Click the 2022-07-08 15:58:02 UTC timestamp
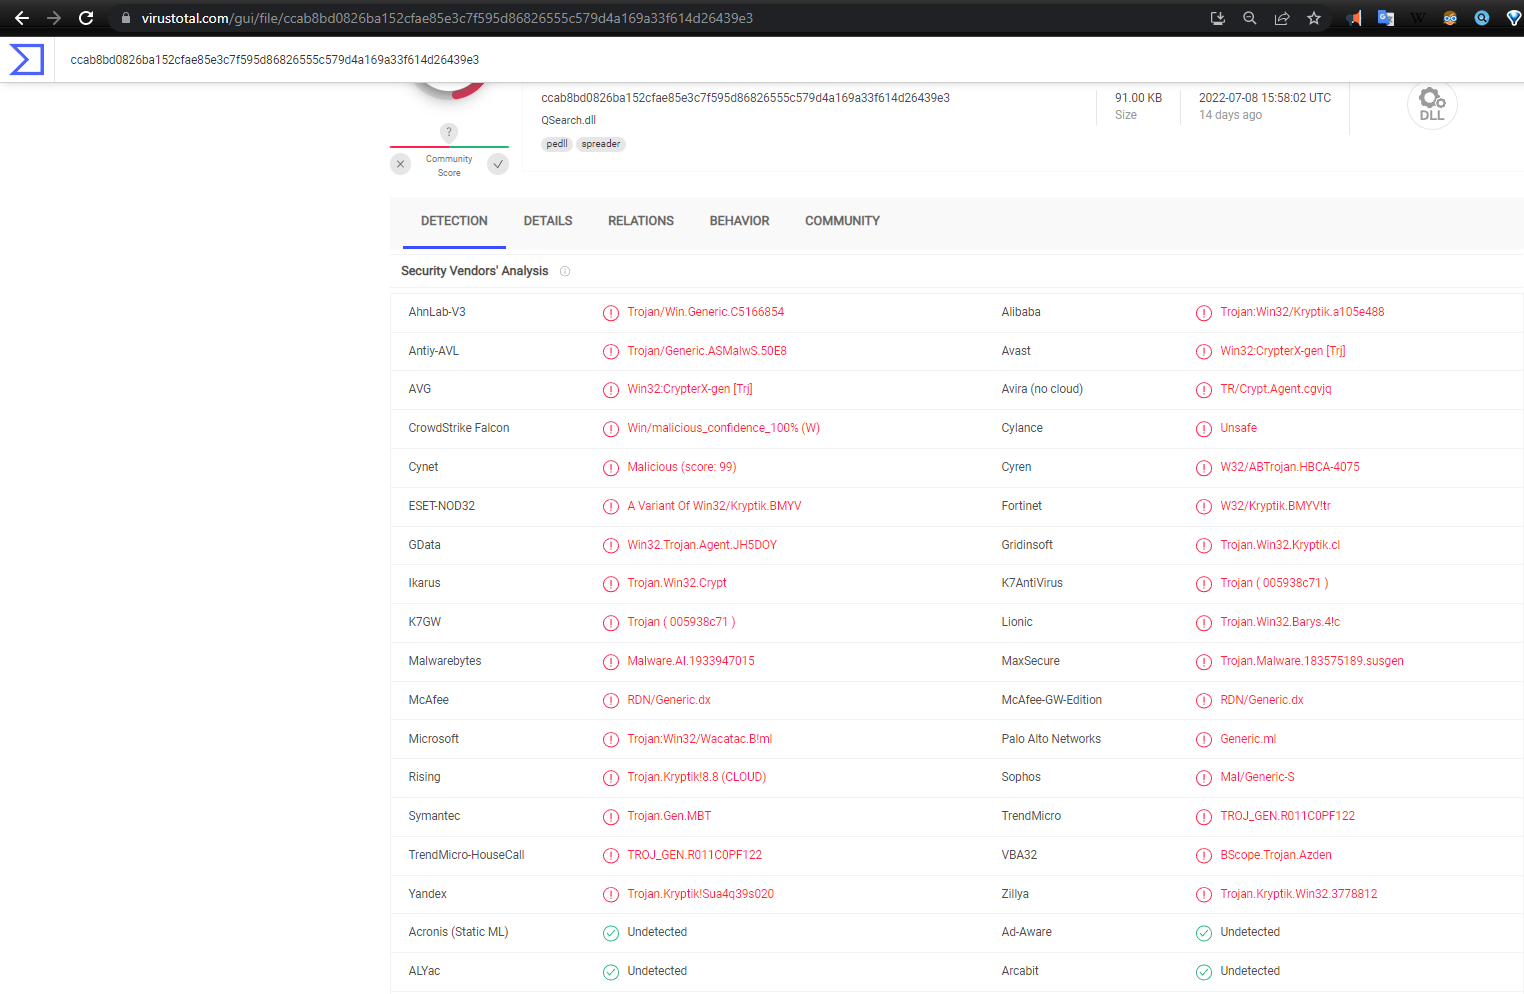The width and height of the screenshot is (1524, 994). coord(1265,98)
